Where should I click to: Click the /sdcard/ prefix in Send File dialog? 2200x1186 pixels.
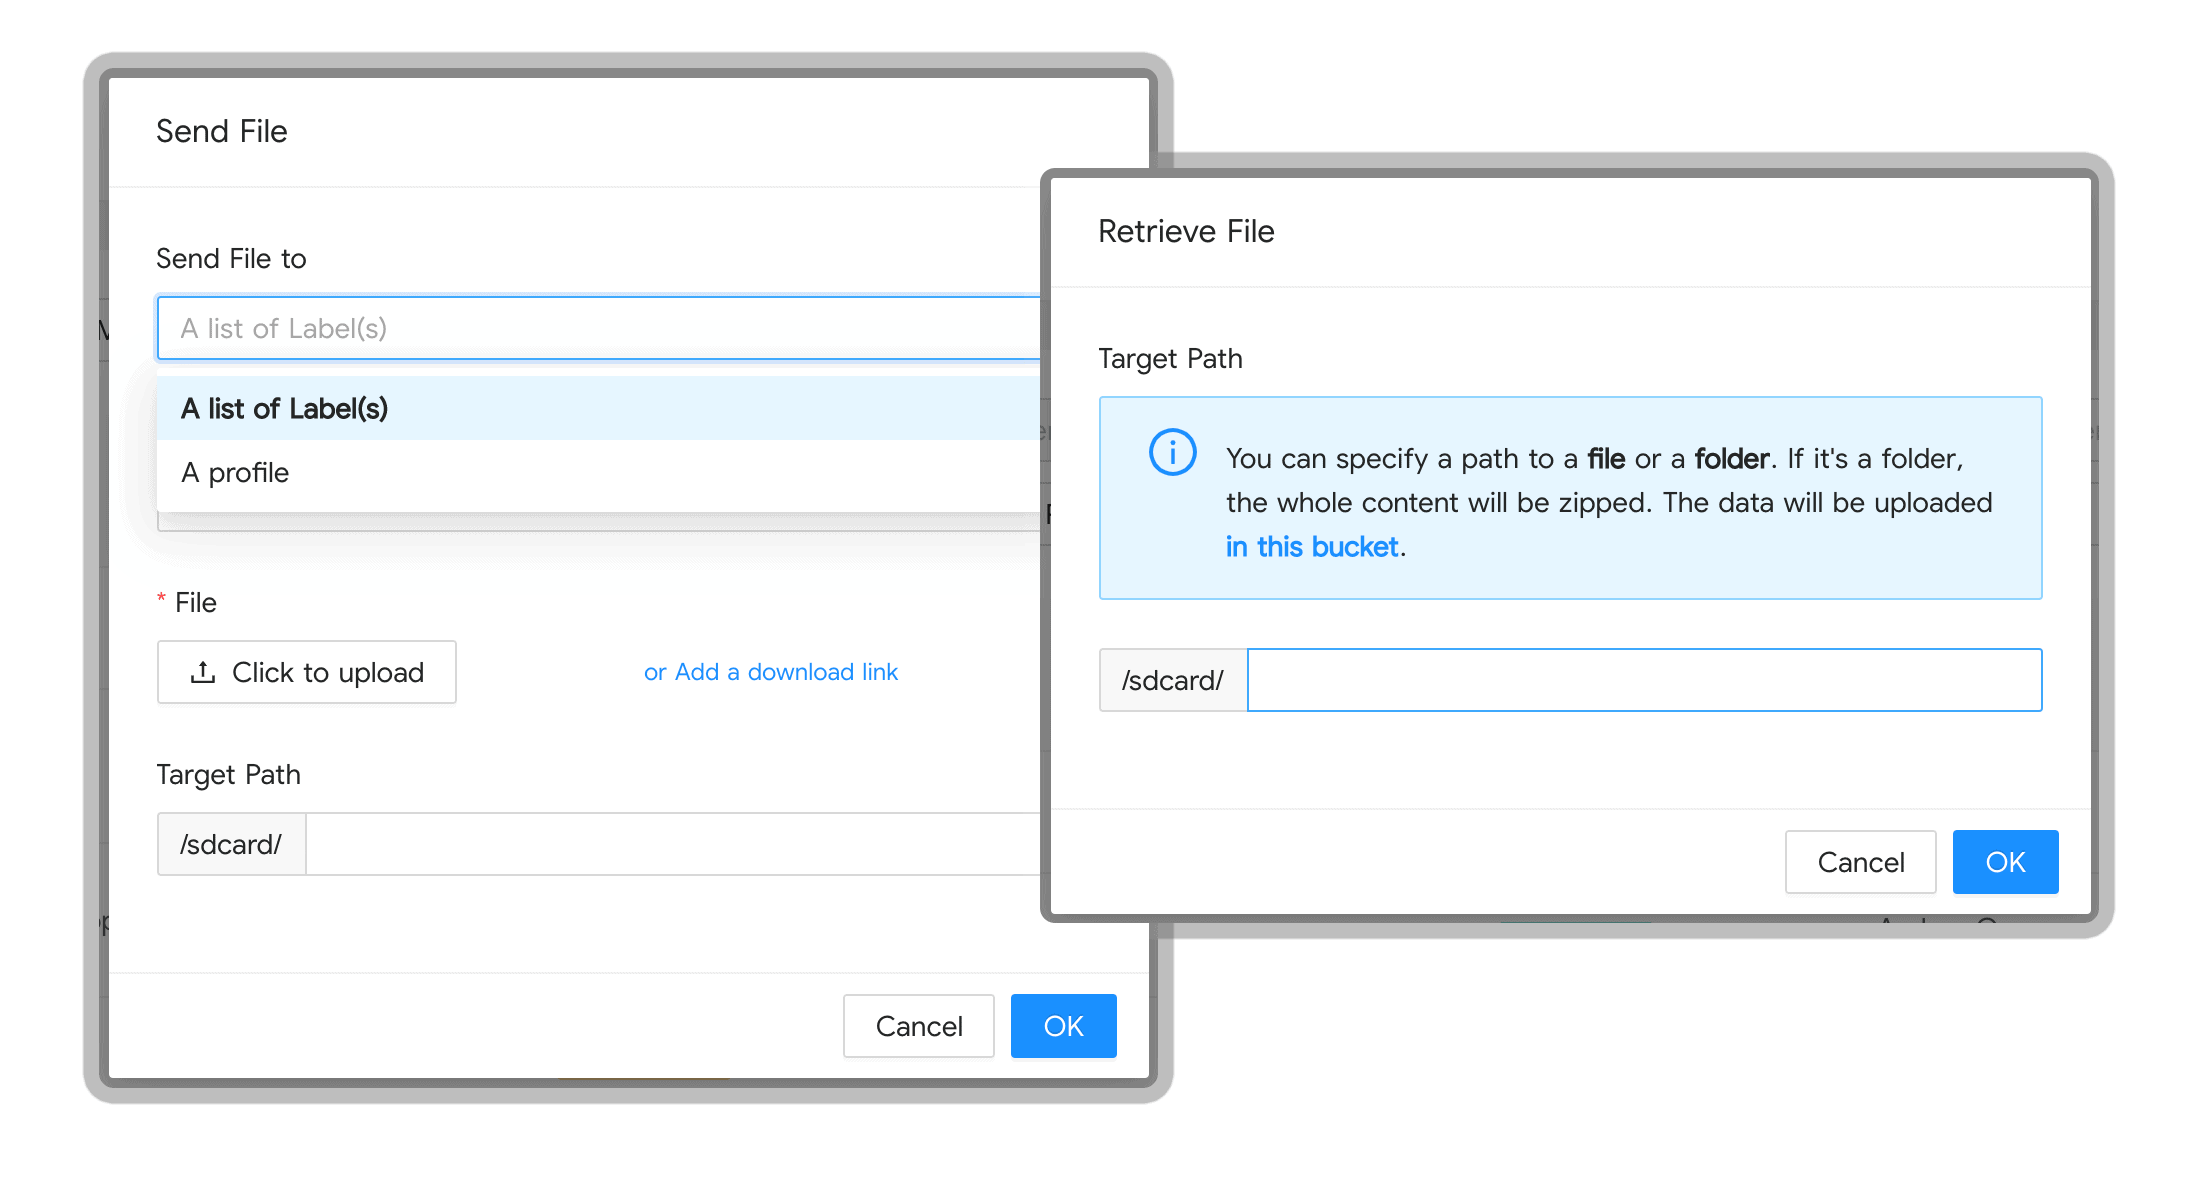tap(231, 844)
